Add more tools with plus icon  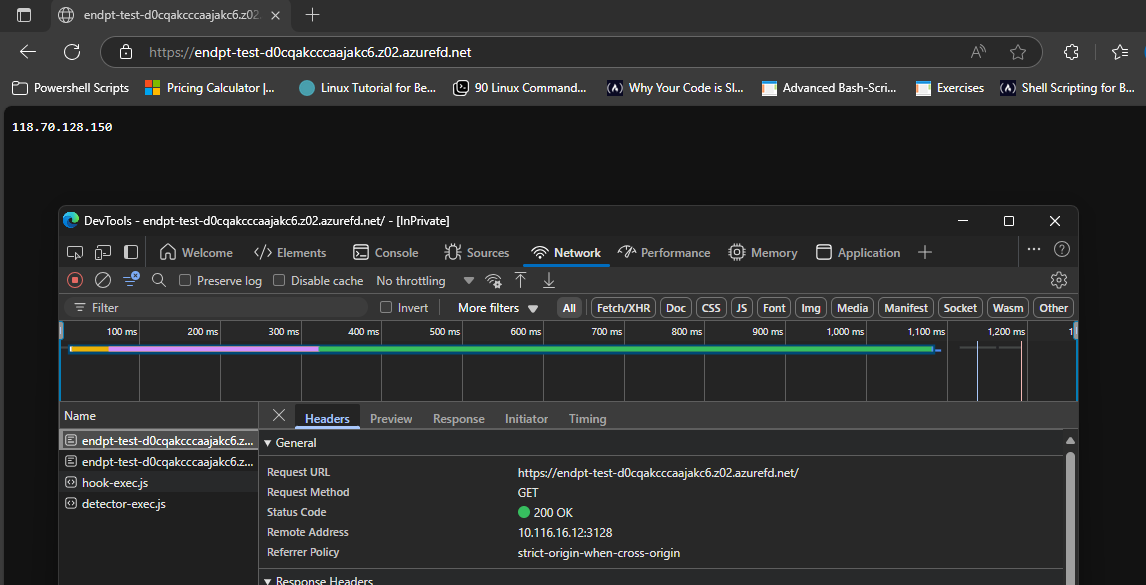pos(925,252)
